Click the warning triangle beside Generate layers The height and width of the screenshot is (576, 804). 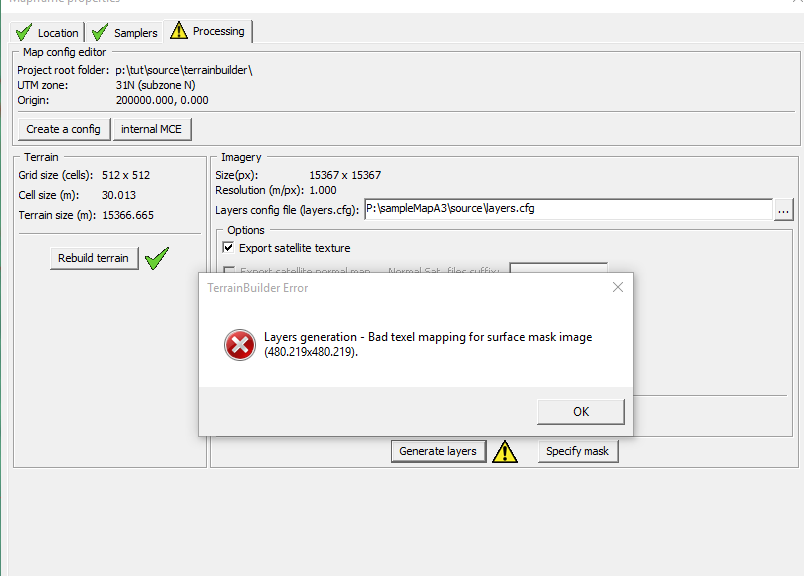coord(505,452)
